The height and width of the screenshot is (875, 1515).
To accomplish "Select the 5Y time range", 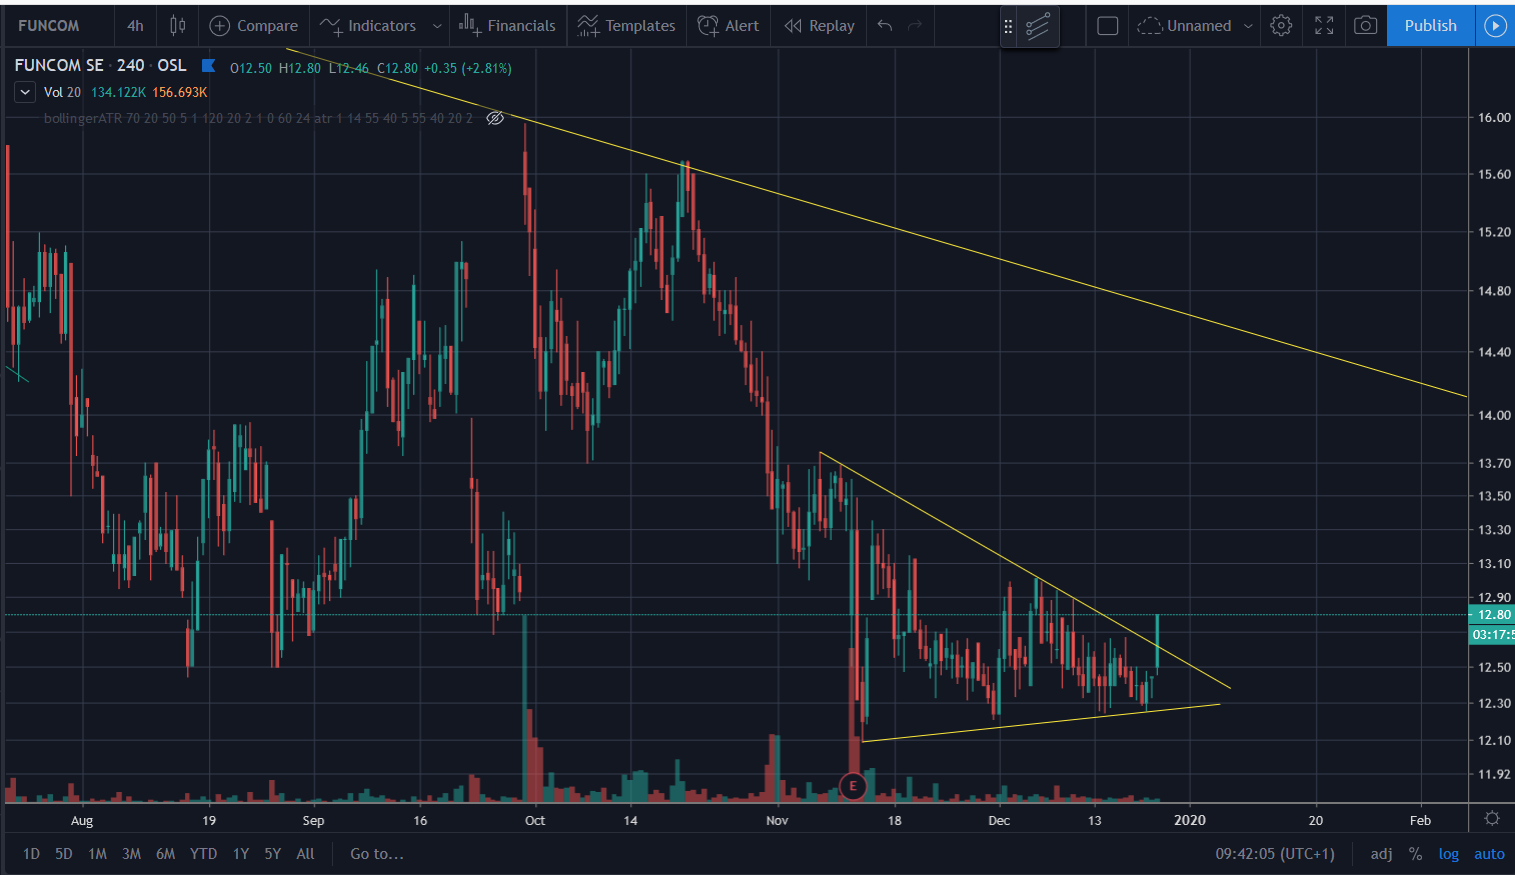I will [272, 853].
